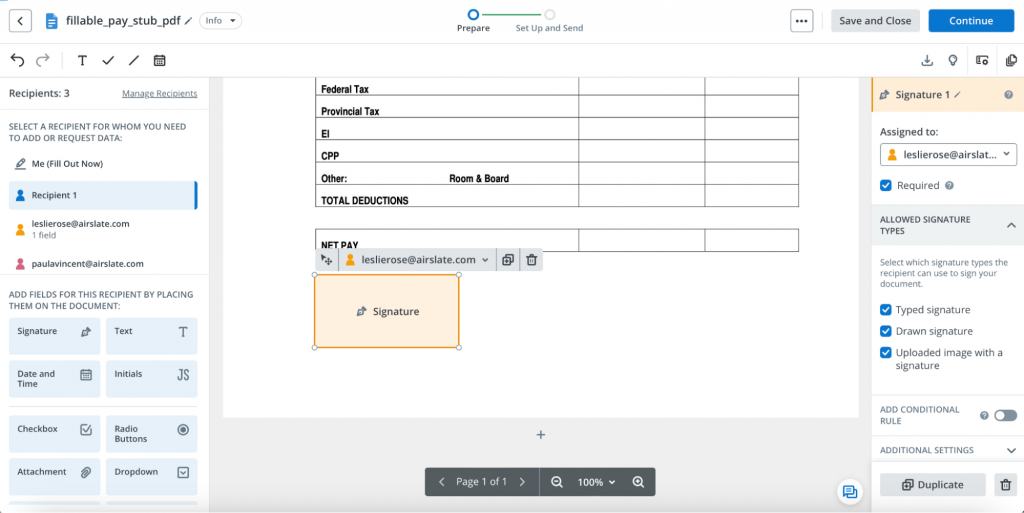
Task: Open the chat feedback icon
Action: (x=849, y=491)
